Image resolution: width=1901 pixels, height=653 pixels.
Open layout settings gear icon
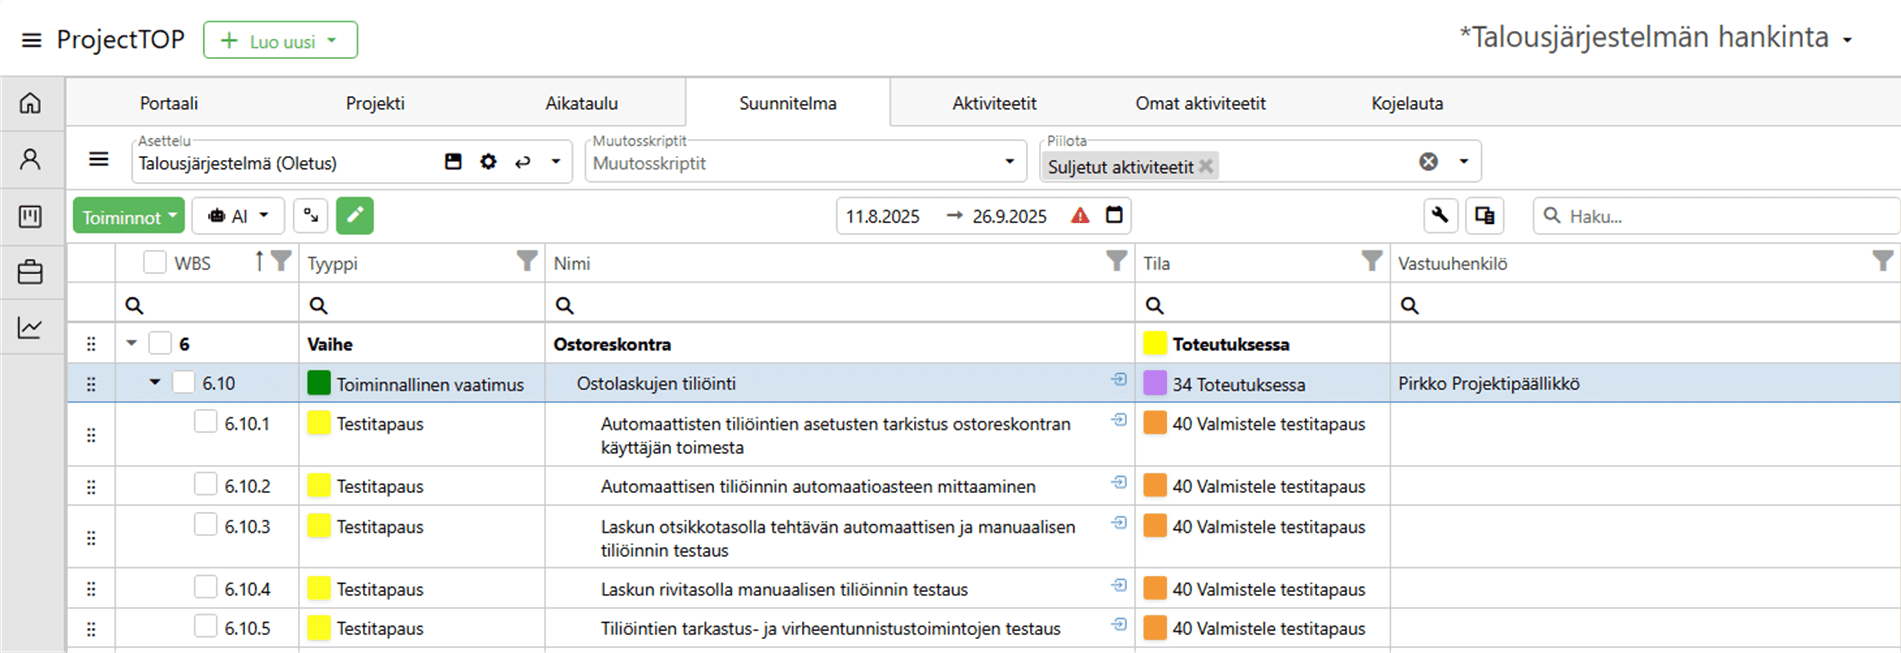point(488,162)
